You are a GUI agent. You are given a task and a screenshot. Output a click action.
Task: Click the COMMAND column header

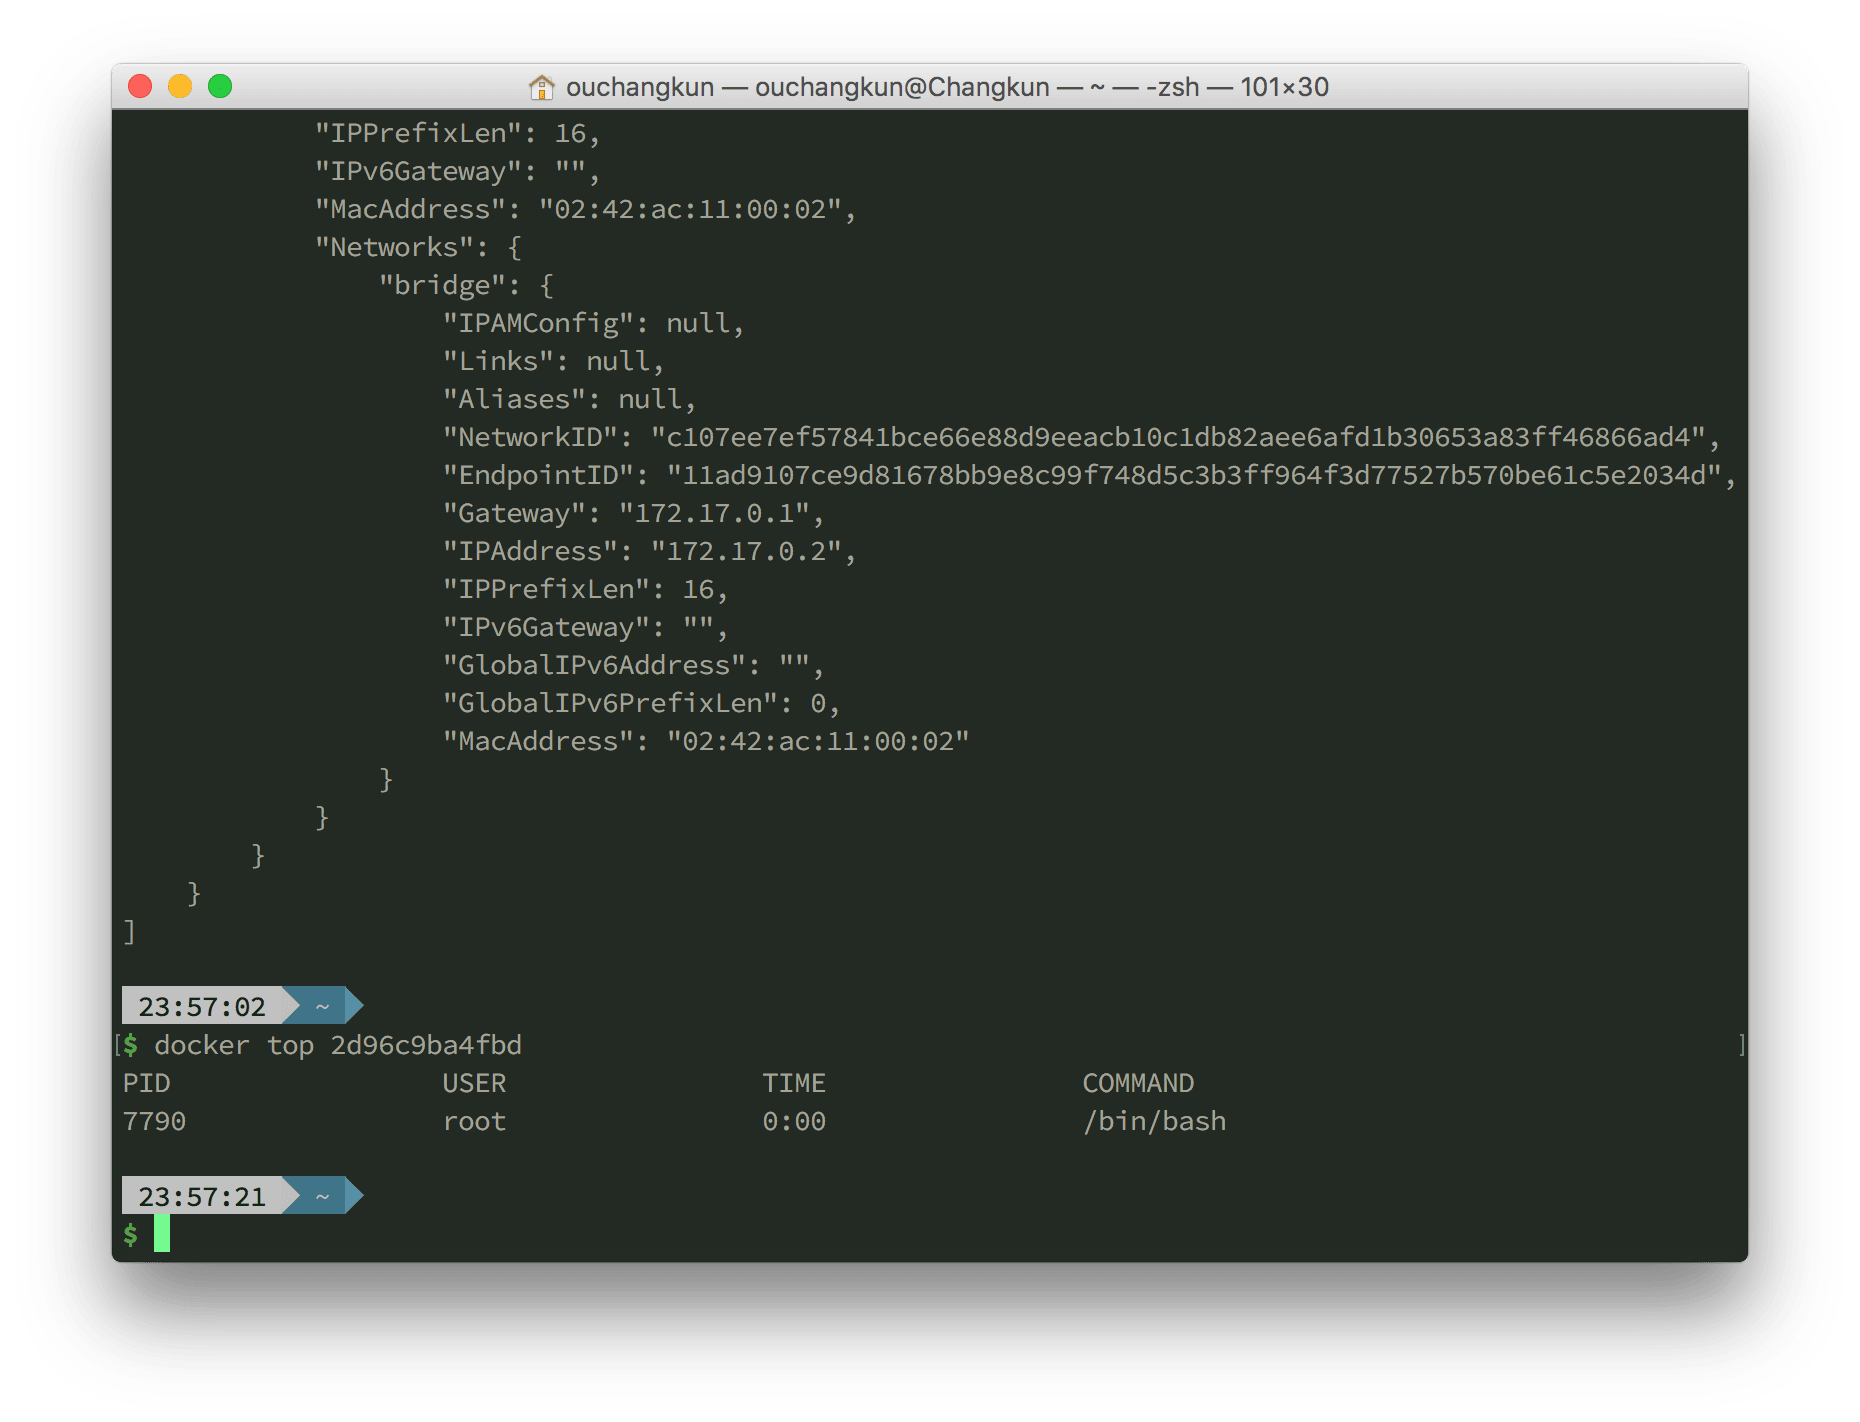pos(1138,1083)
